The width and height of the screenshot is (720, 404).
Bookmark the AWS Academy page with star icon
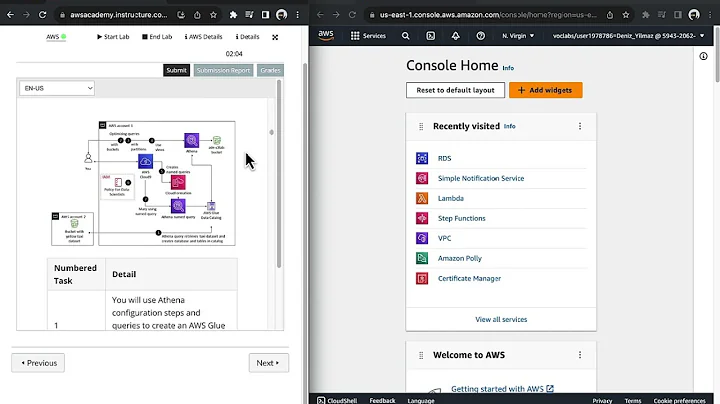pyautogui.click(x=213, y=15)
